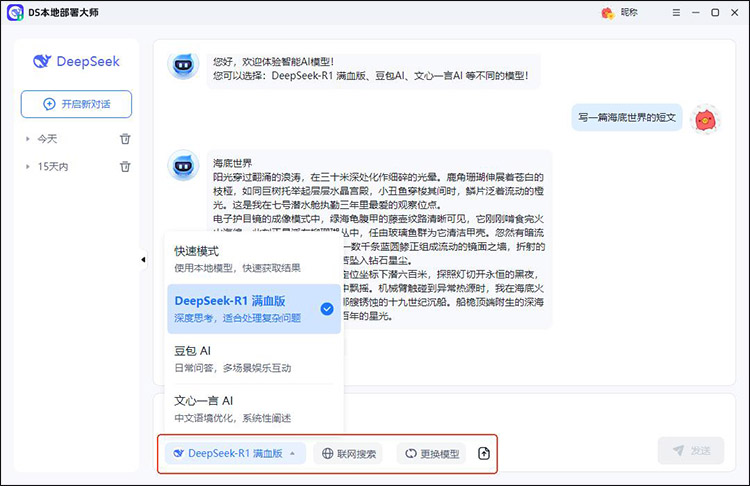Select DeepSeek-R1 满血版 in model list

(254, 309)
